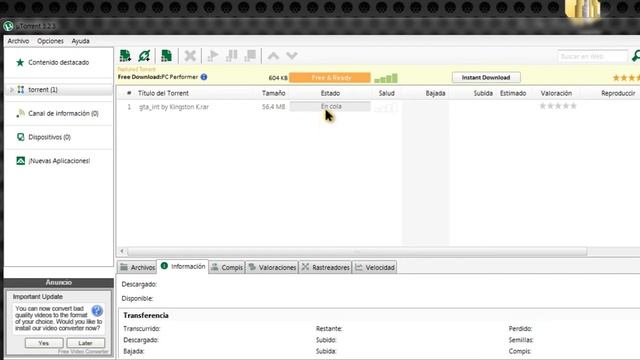Image resolution: width=640 pixels, height=360 pixels.
Task: Sort by the # column header
Action: point(129,93)
